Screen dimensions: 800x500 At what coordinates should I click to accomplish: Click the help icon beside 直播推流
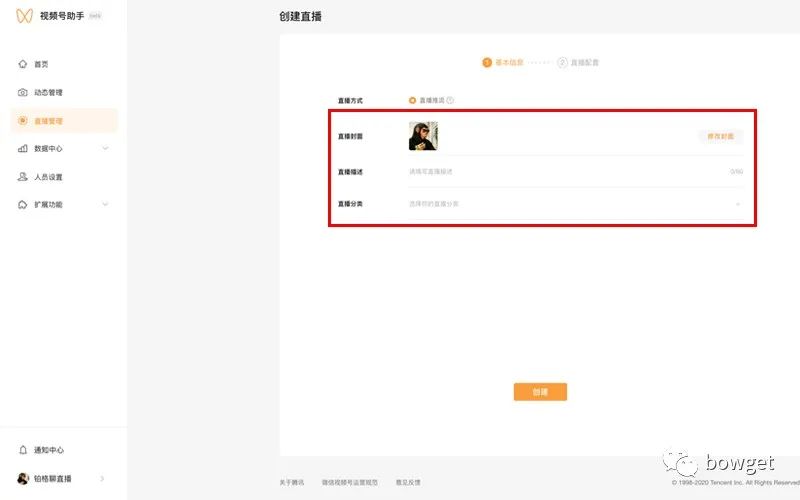(x=450, y=101)
